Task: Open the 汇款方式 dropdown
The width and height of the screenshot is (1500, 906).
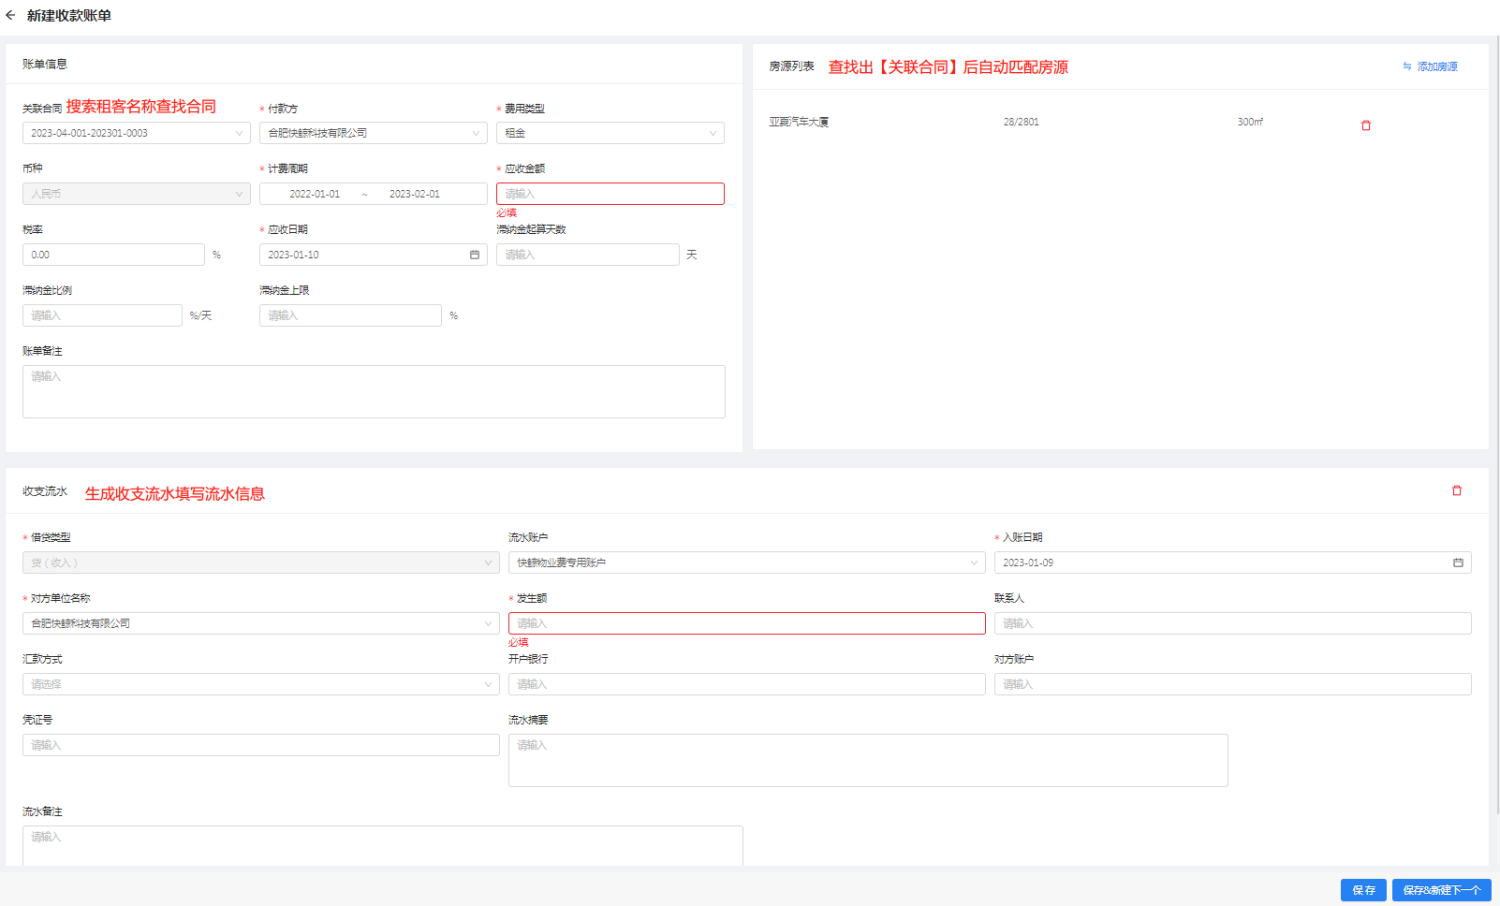Action: click(261, 684)
